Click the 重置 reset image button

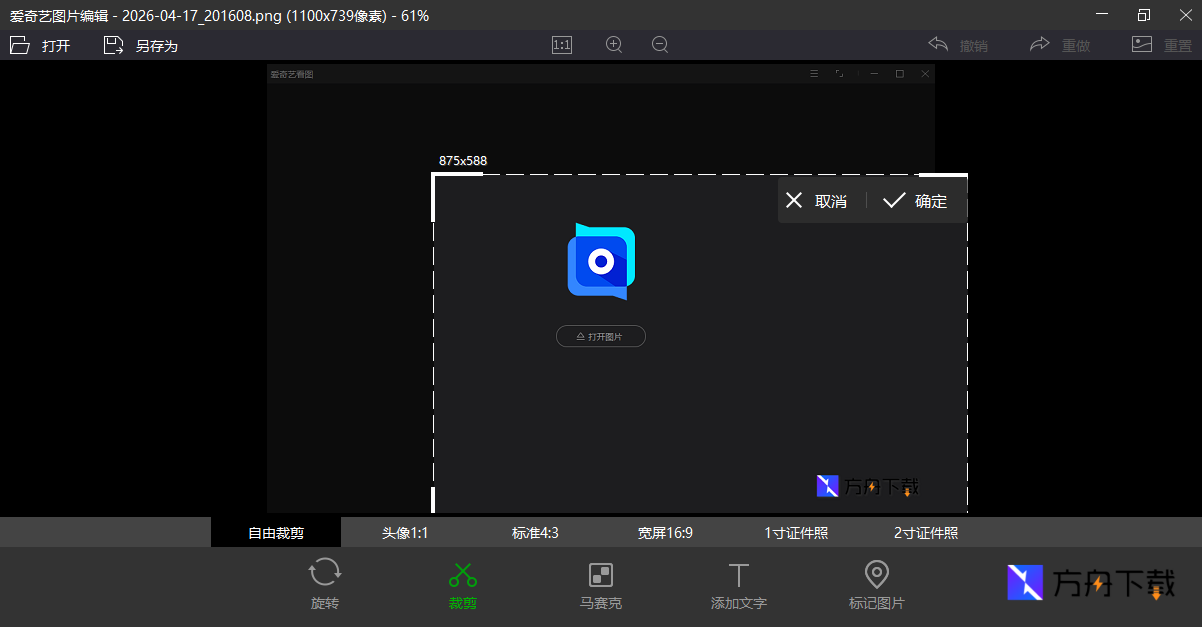coord(1162,45)
